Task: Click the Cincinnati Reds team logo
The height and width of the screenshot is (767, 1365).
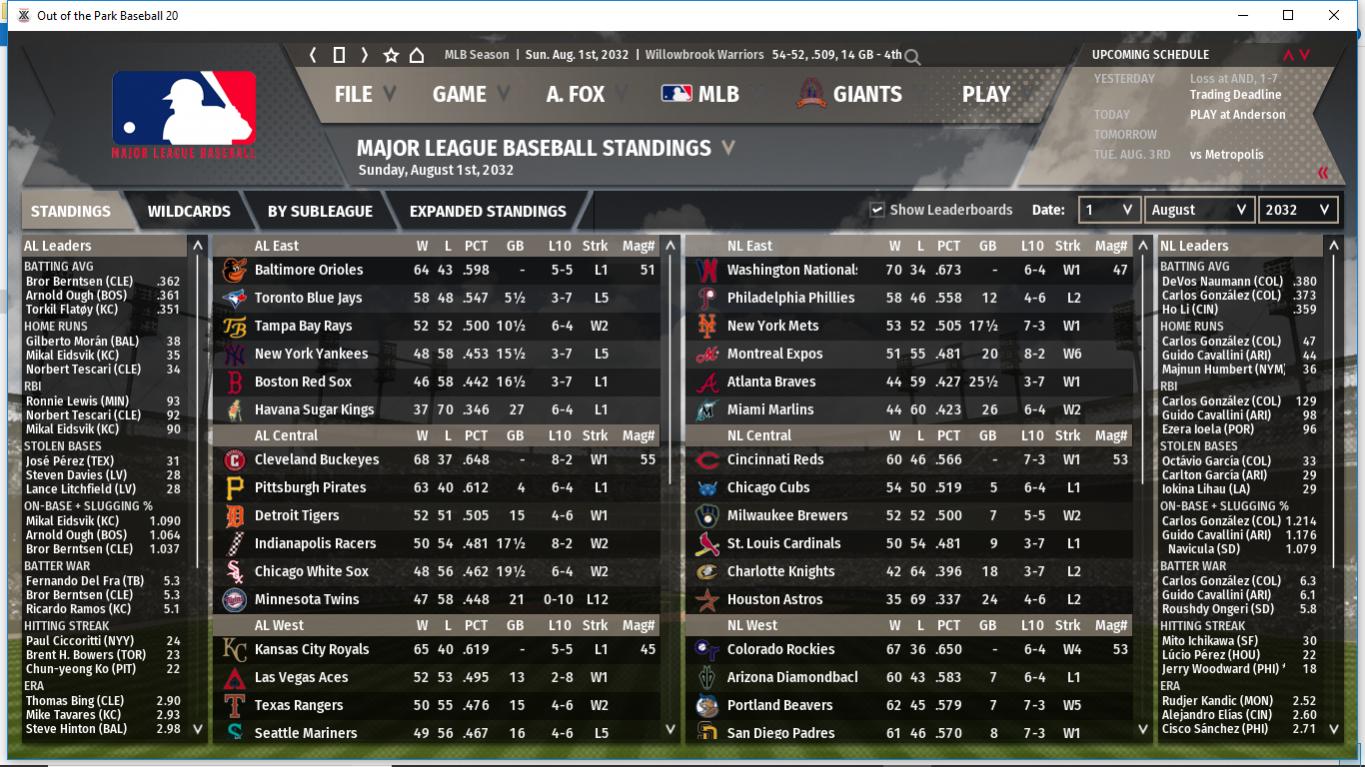Action: 707,460
